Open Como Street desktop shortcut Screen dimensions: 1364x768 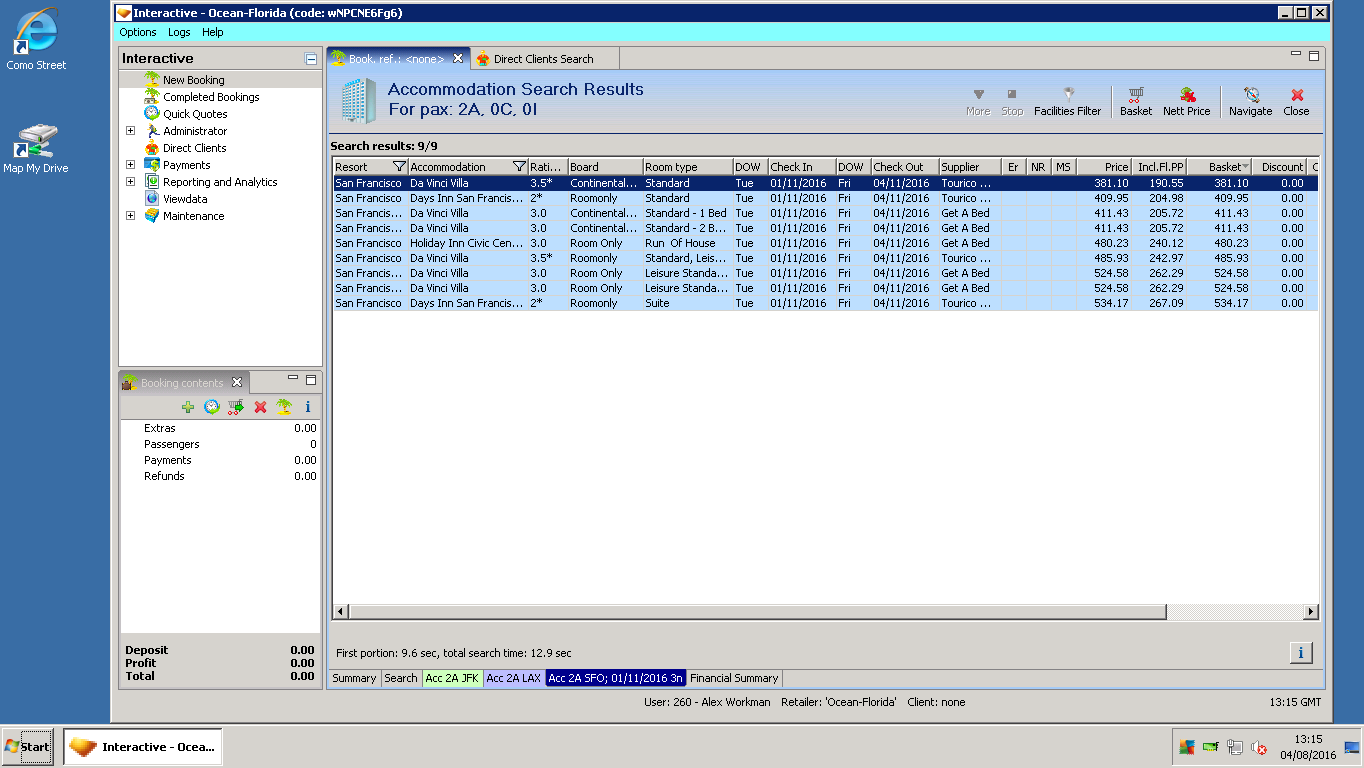36,40
